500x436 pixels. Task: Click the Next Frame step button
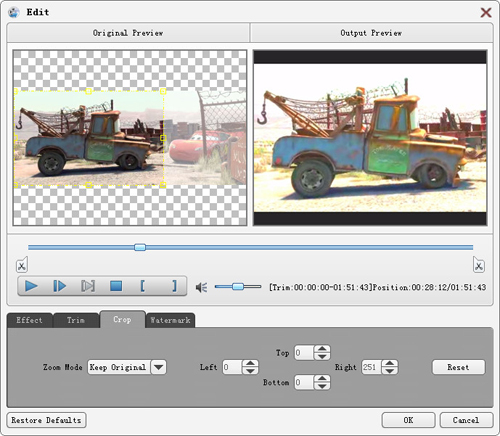(60, 286)
